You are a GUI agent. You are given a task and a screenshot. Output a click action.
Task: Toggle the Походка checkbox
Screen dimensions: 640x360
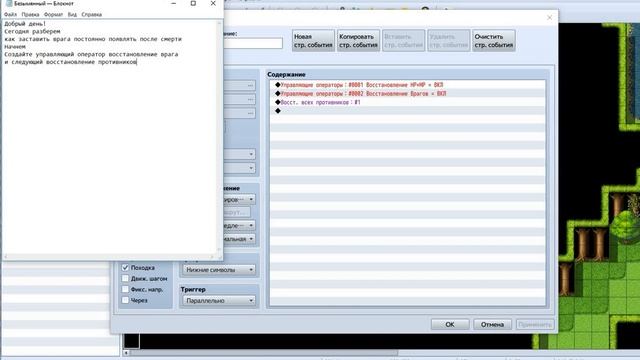pos(125,268)
